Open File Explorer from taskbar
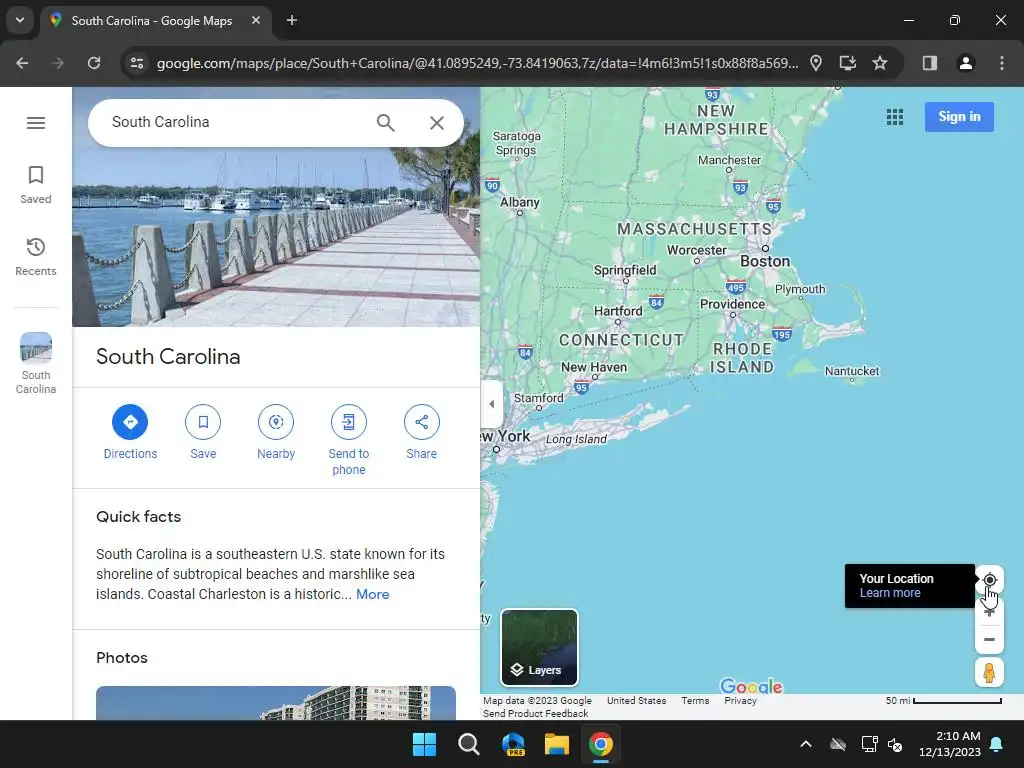The image size is (1024, 768). tap(557, 744)
